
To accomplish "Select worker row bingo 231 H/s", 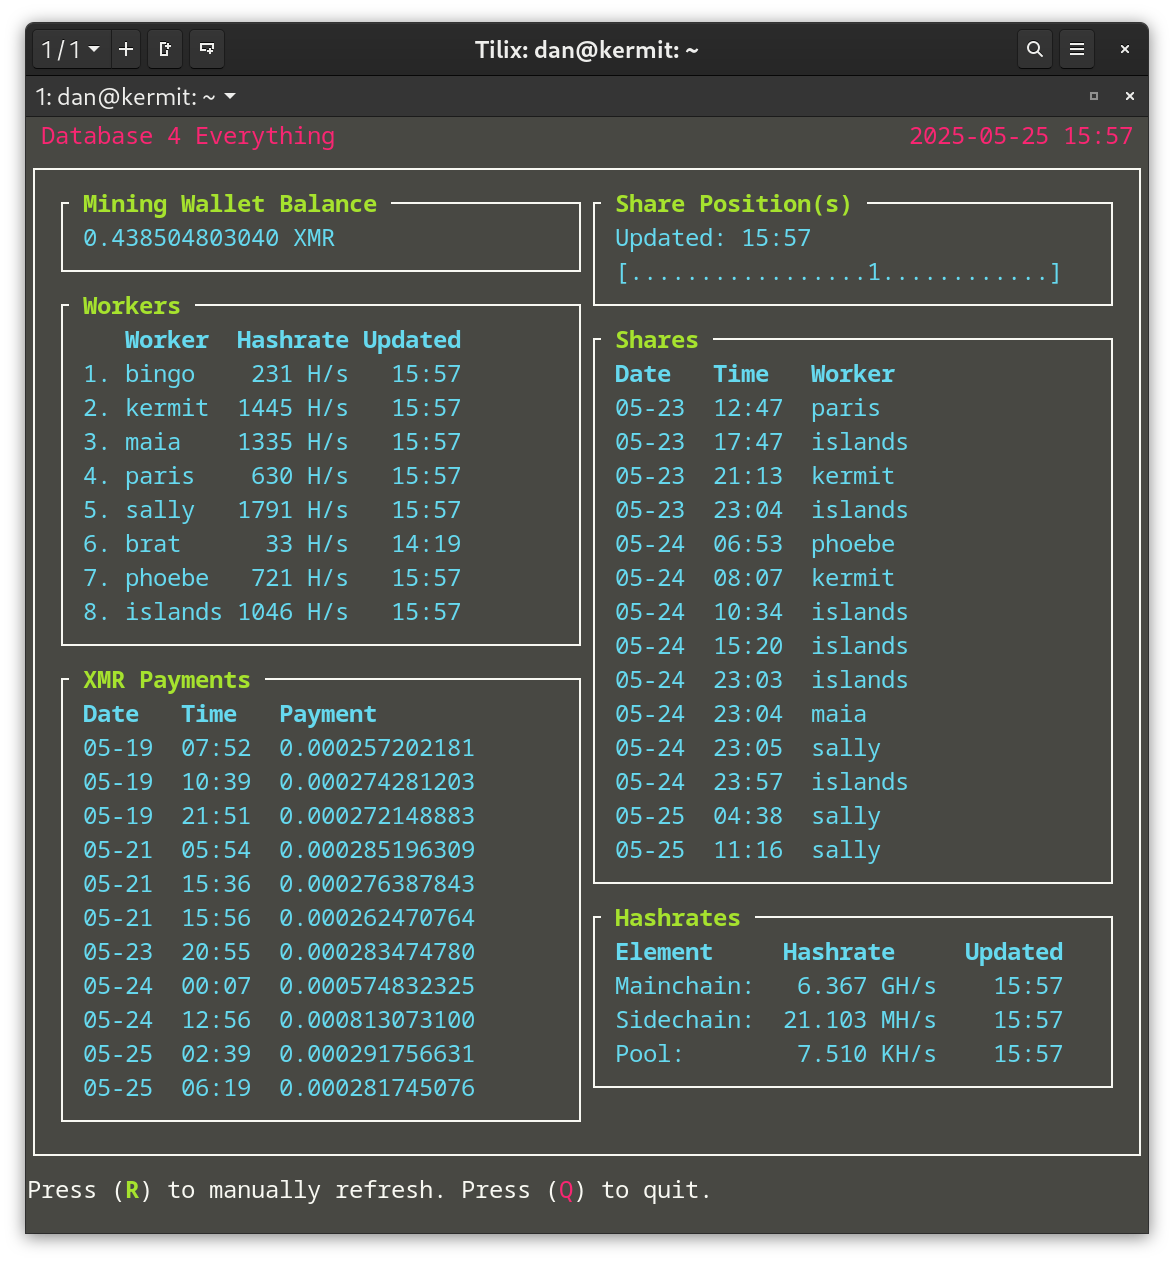I will click(x=272, y=374).
